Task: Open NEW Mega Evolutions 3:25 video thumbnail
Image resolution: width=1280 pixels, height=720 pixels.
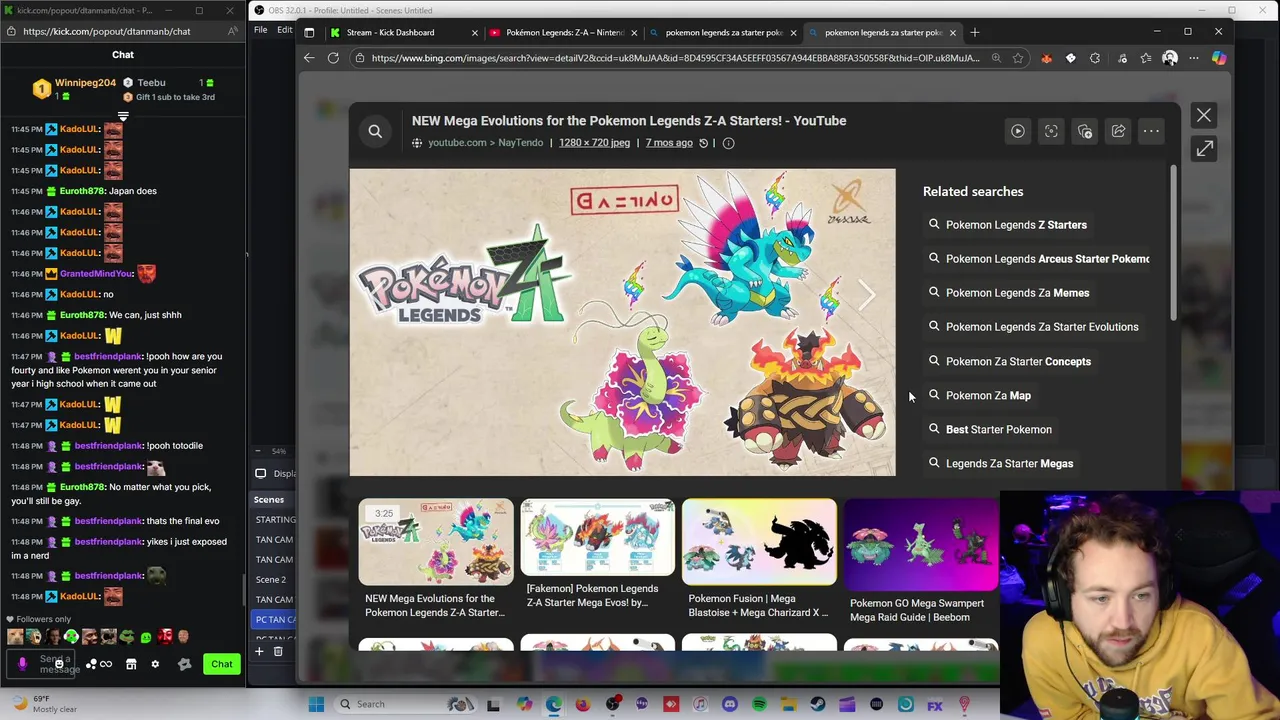Action: (x=436, y=542)
